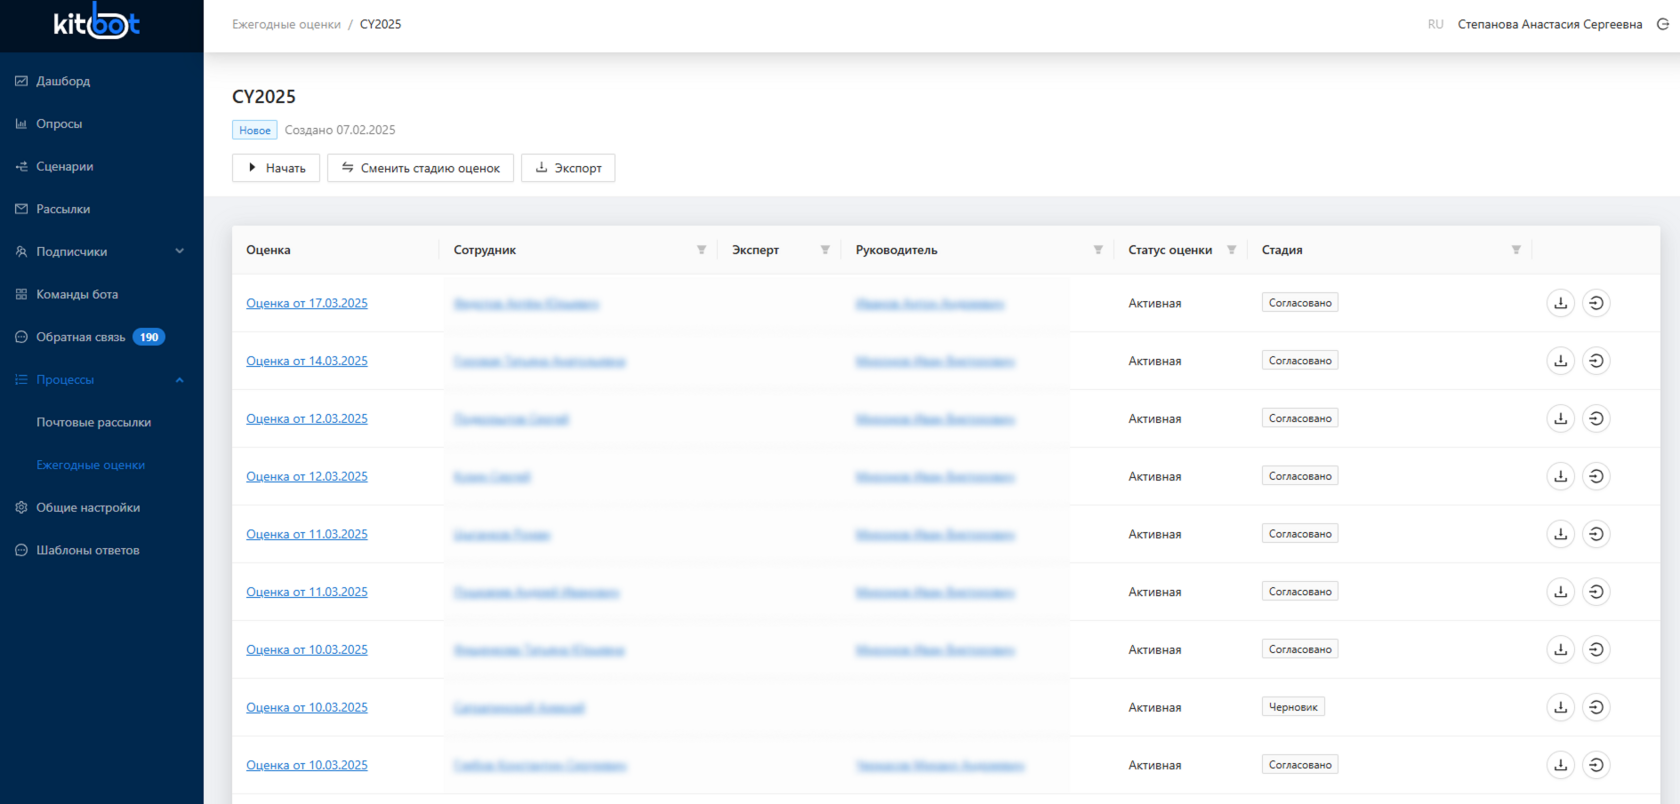Click the kitbot logo
Image resolution: width=1680 pixels, height=804 pixels.
[97, 22]
